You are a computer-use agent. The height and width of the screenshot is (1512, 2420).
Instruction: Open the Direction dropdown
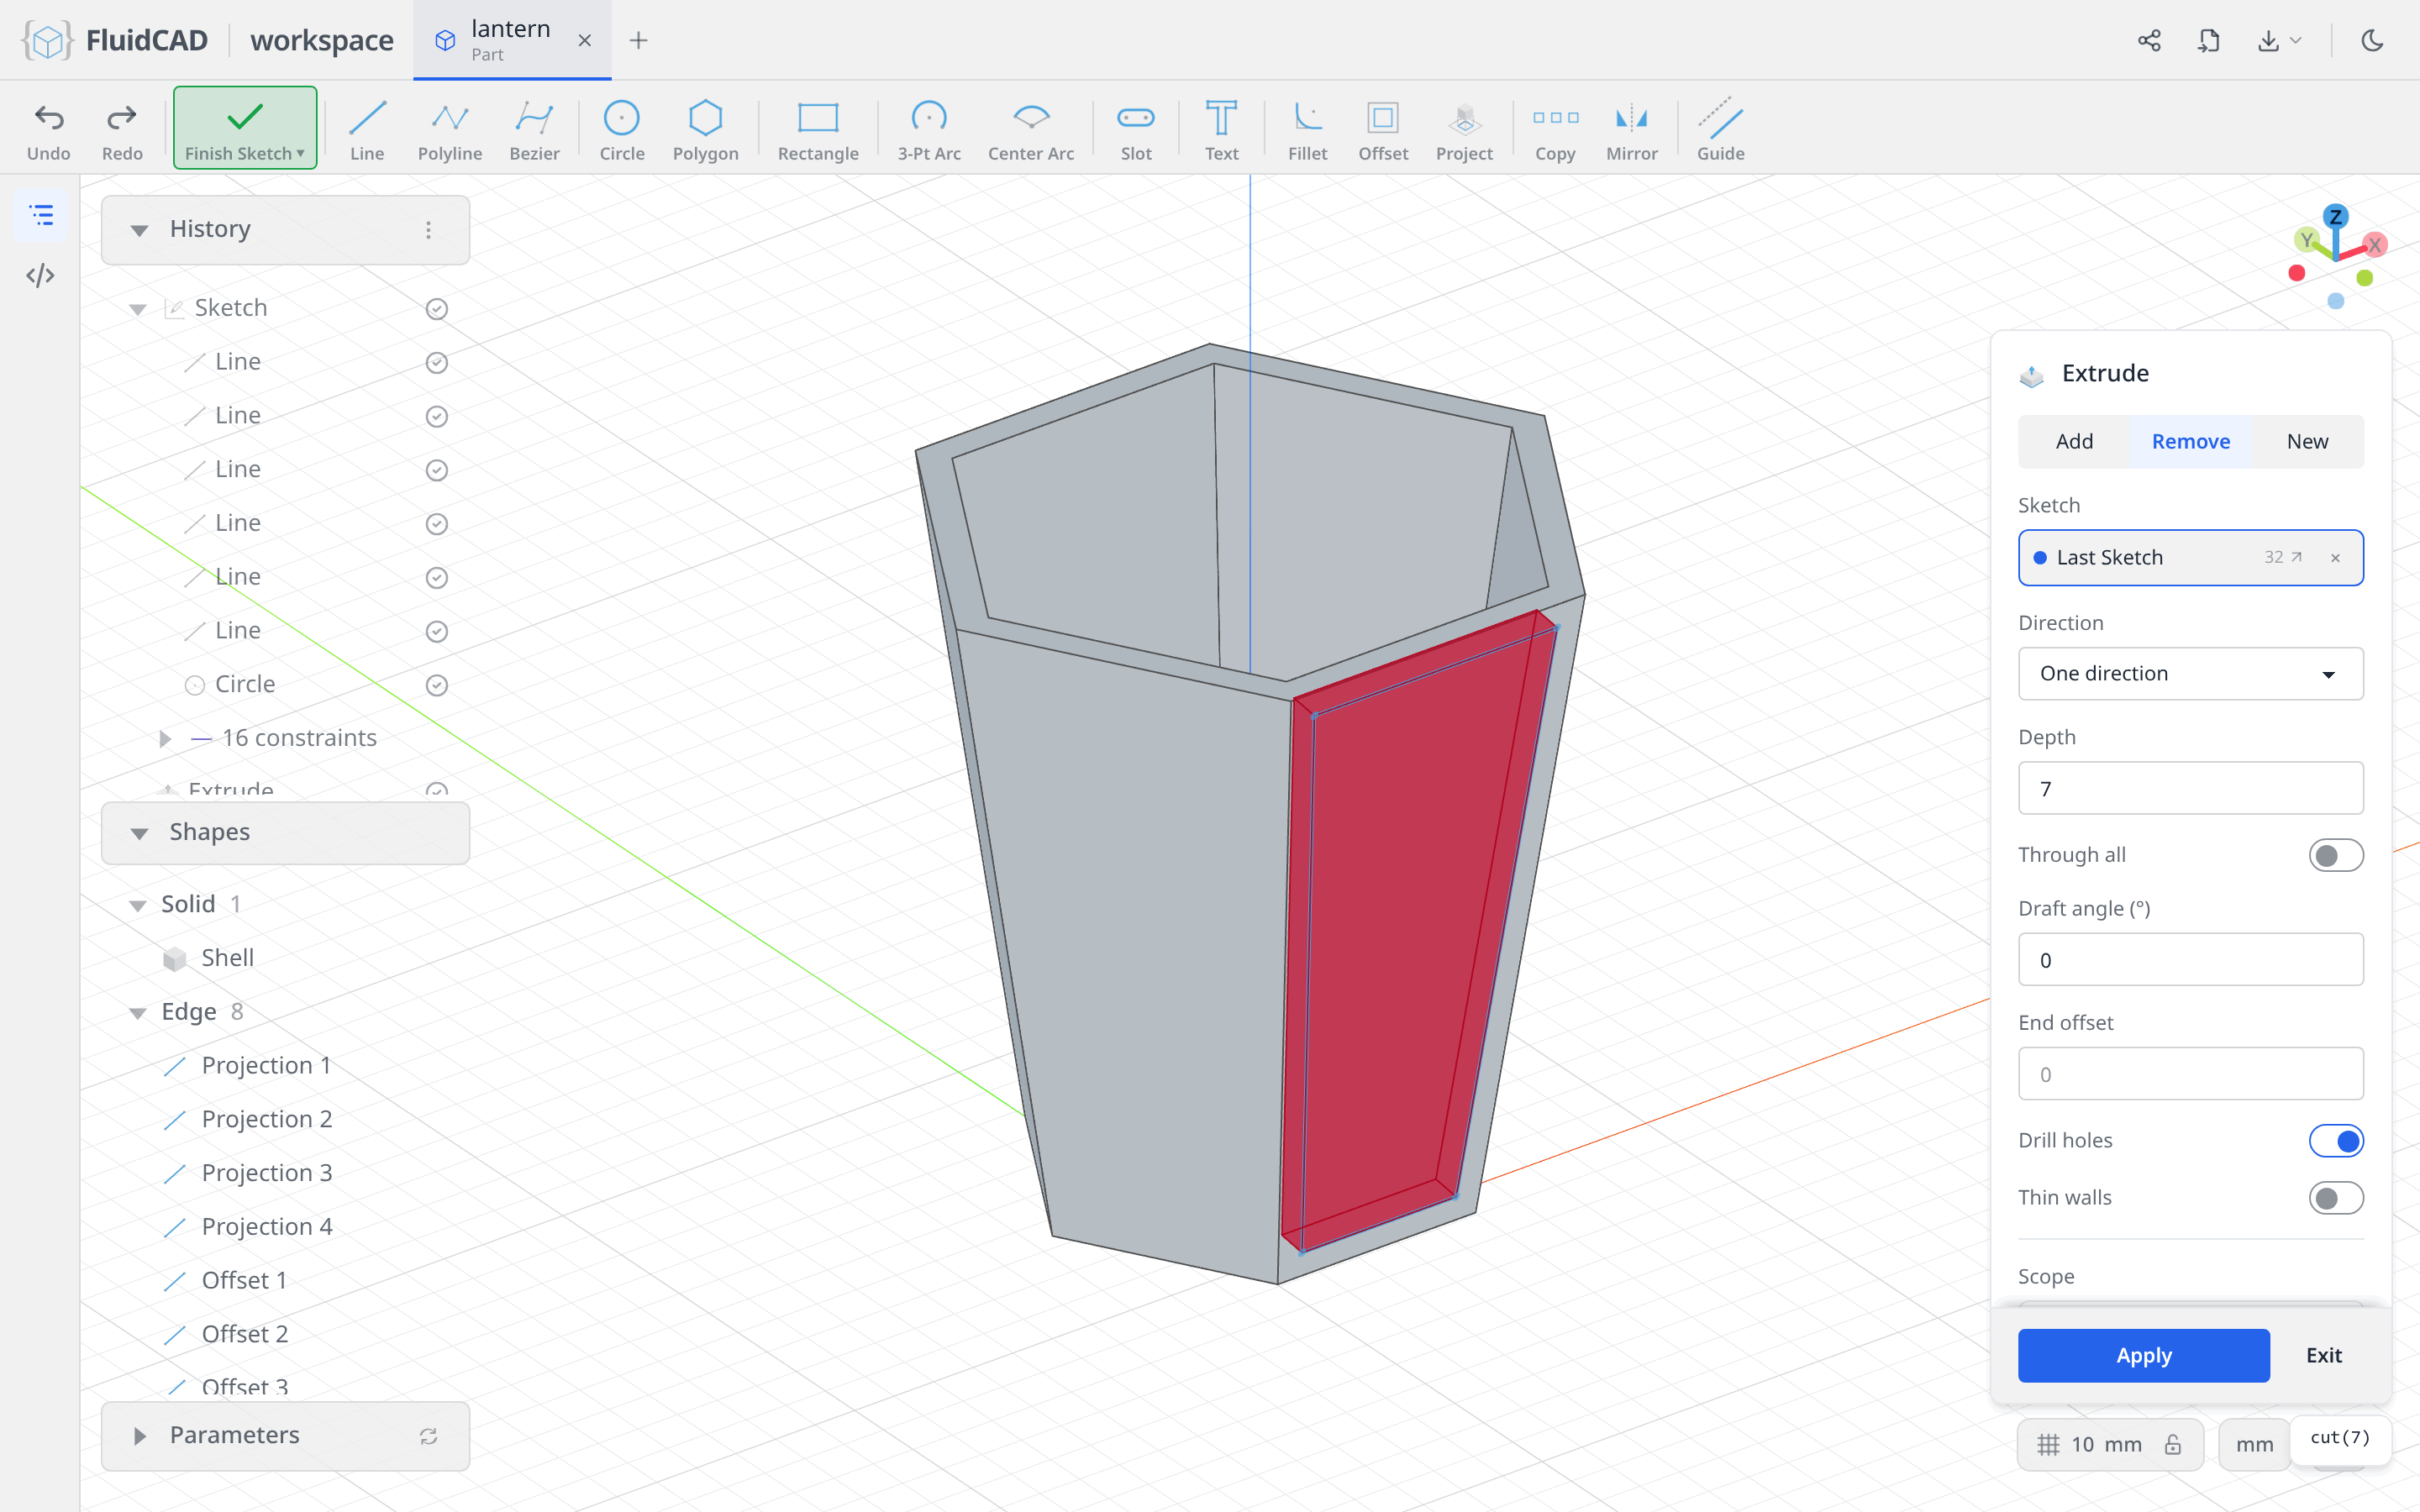[x=2190, y=673]
